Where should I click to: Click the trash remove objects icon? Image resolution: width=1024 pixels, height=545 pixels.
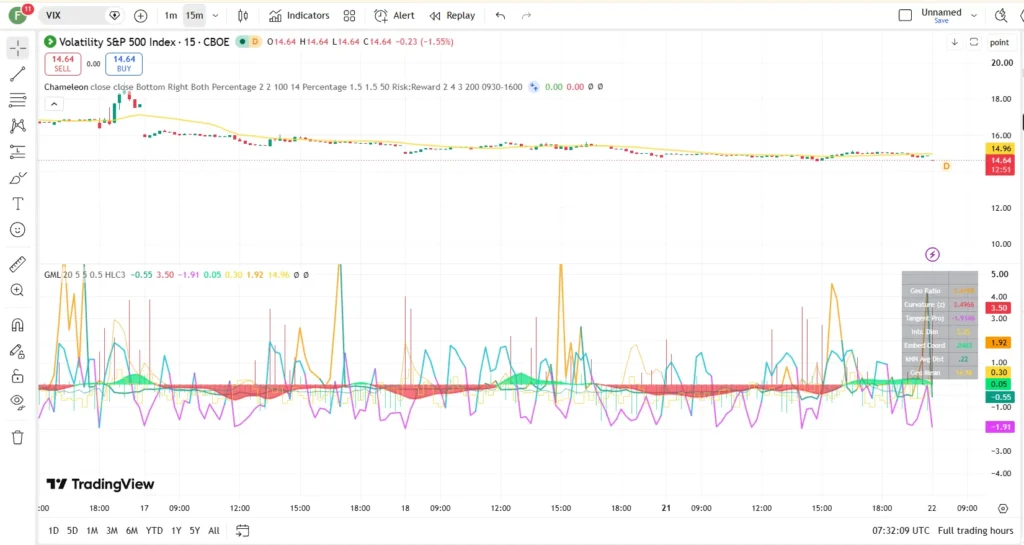(x=18, y=437)
